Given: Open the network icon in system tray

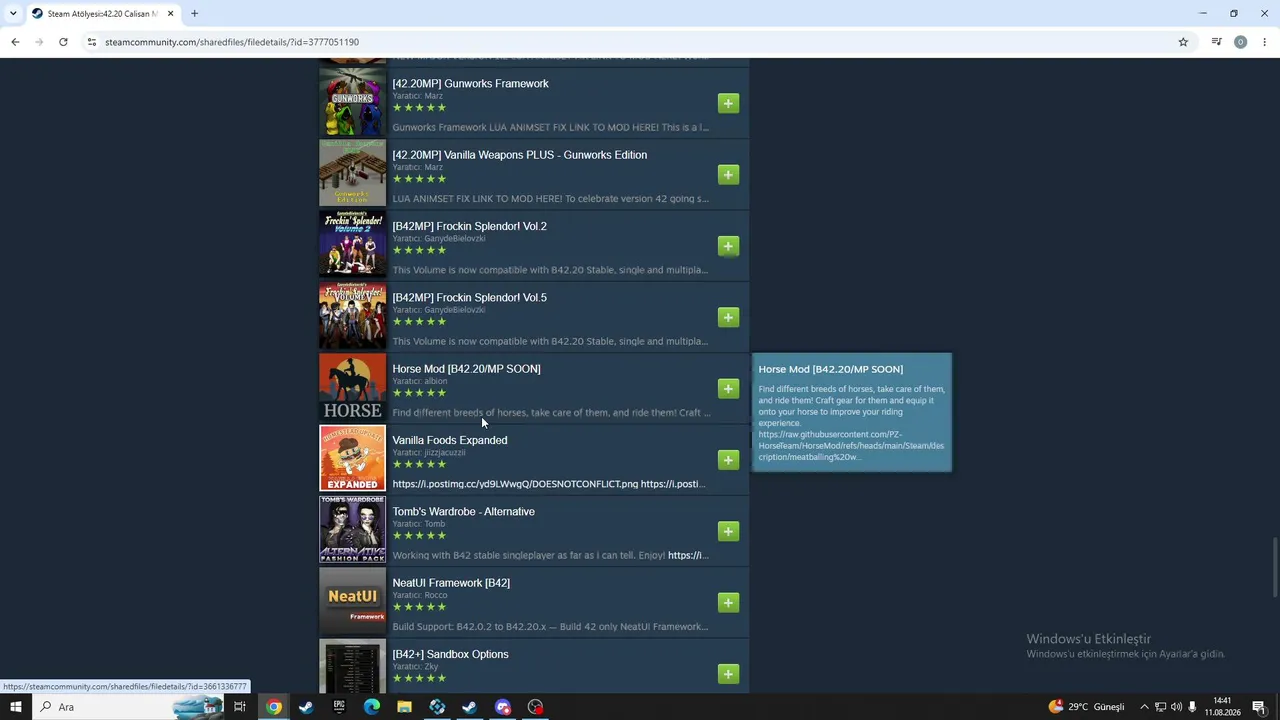Looking at the screenshot, I should [1160, 707].
